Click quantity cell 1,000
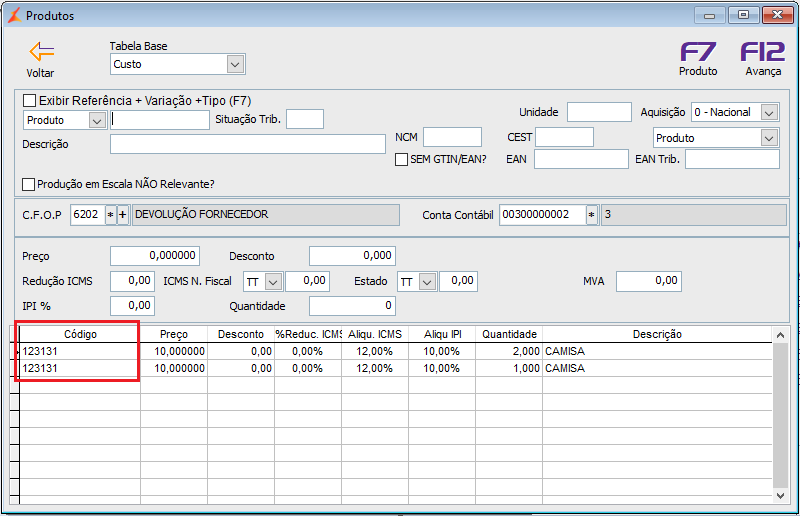The height and width of the screenshot is (516, 800). (509, 368)
